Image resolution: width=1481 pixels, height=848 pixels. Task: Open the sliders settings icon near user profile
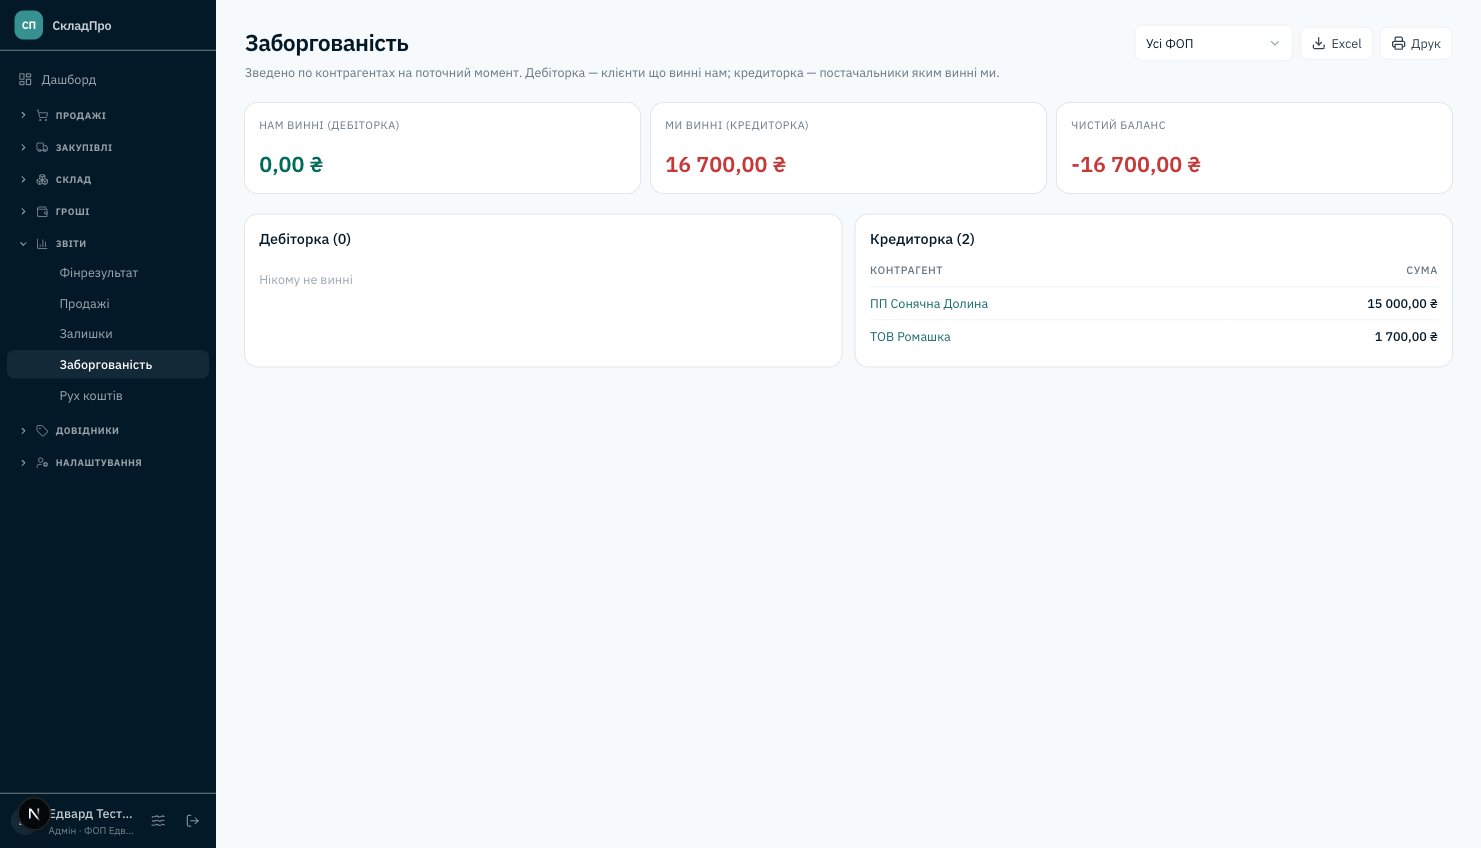click(x=158, y=820)
